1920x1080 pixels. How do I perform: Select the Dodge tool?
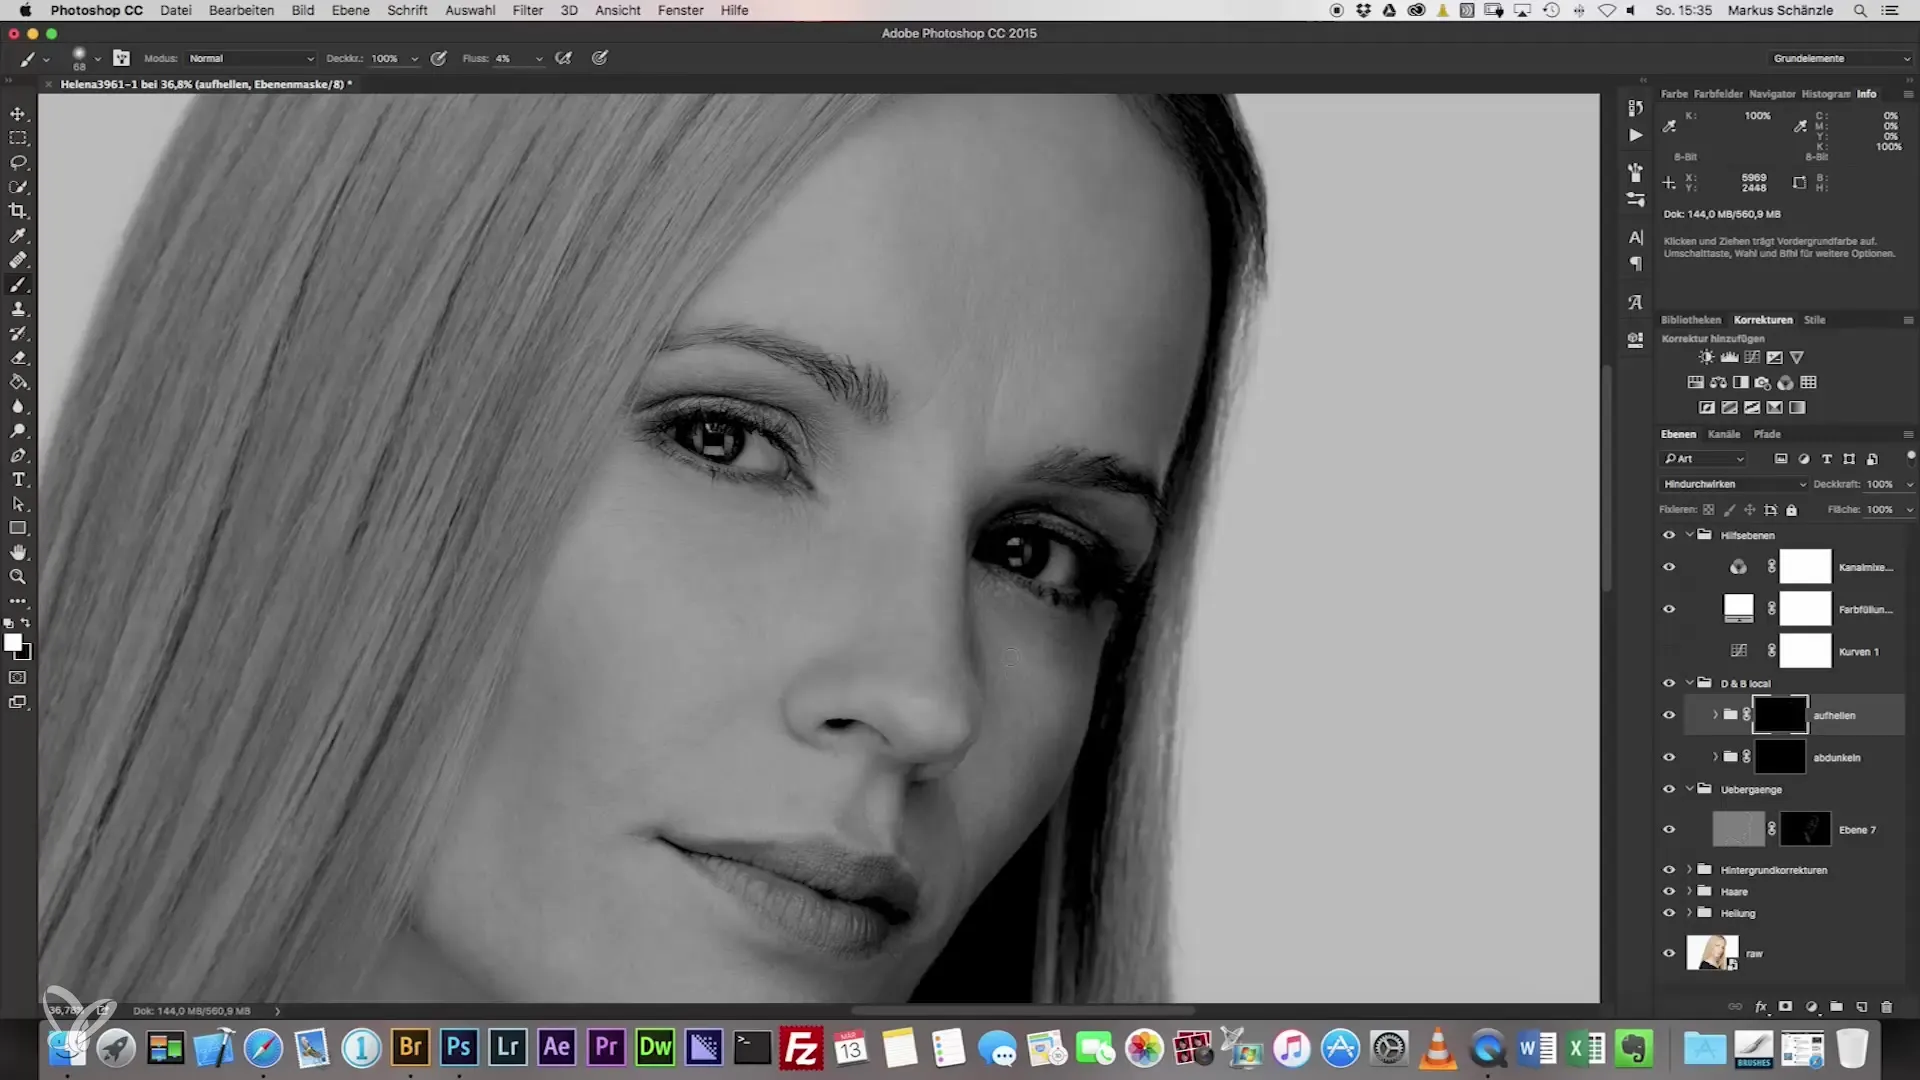18,431
